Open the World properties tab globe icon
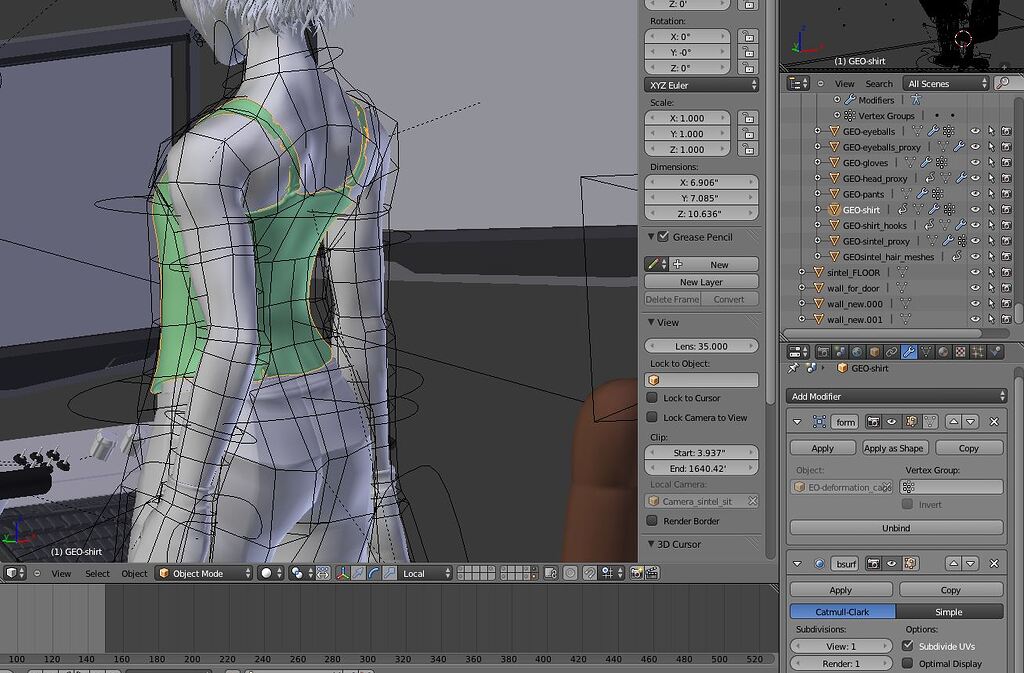The height and width of the screenshot is (673, 1024). pos(857,352)
